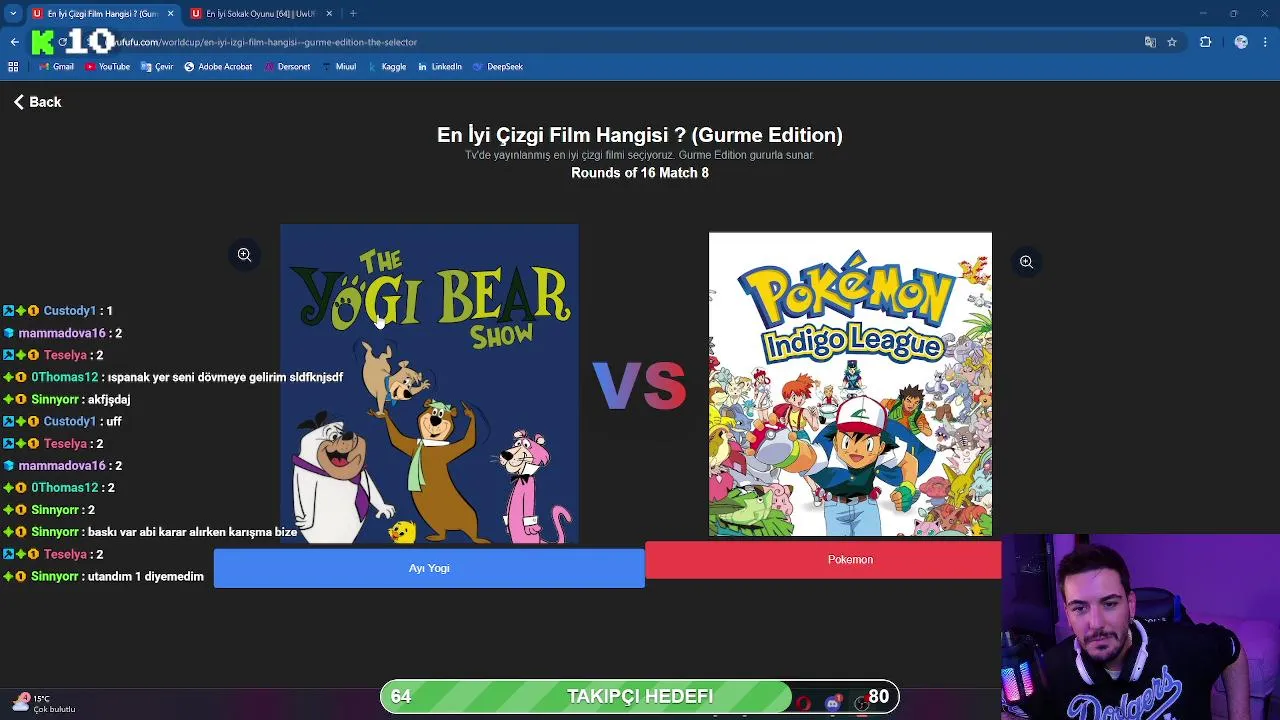Click Sinnyorr's 'baskı var abi' chat message
The width and height of the screenshot is (1280, 720).
coord(150,533)
